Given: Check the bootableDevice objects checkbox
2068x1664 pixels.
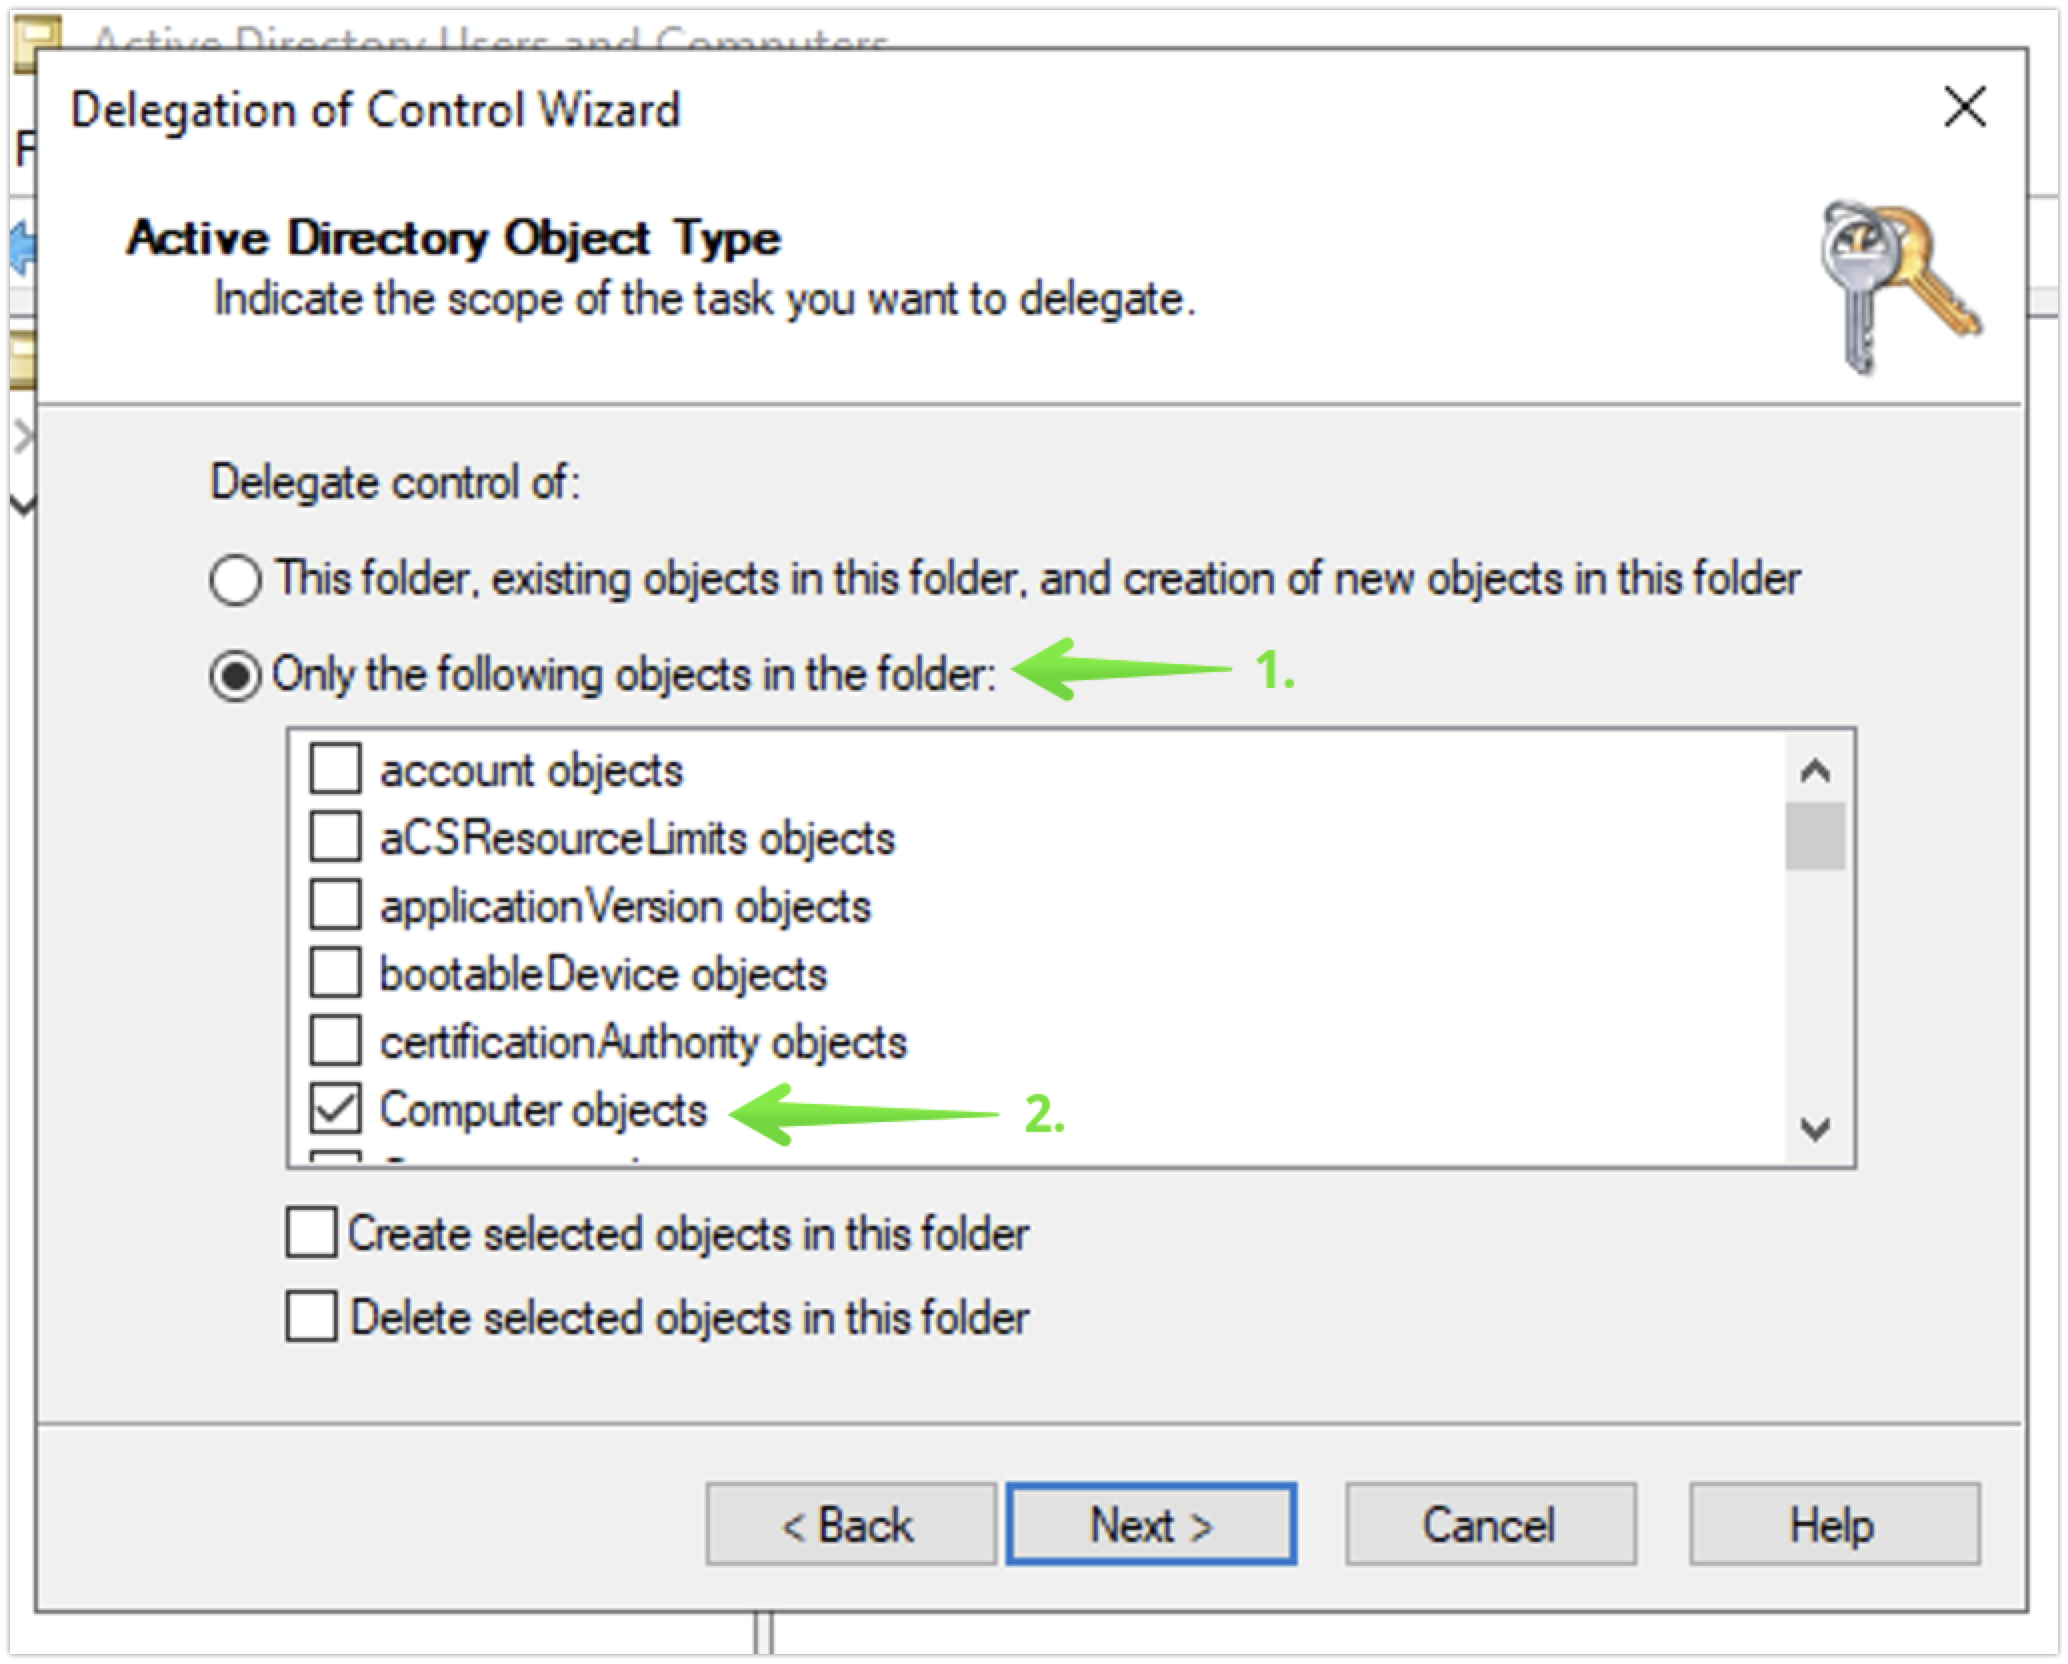Looking at the screenshot, I should (x=335, y=973).
